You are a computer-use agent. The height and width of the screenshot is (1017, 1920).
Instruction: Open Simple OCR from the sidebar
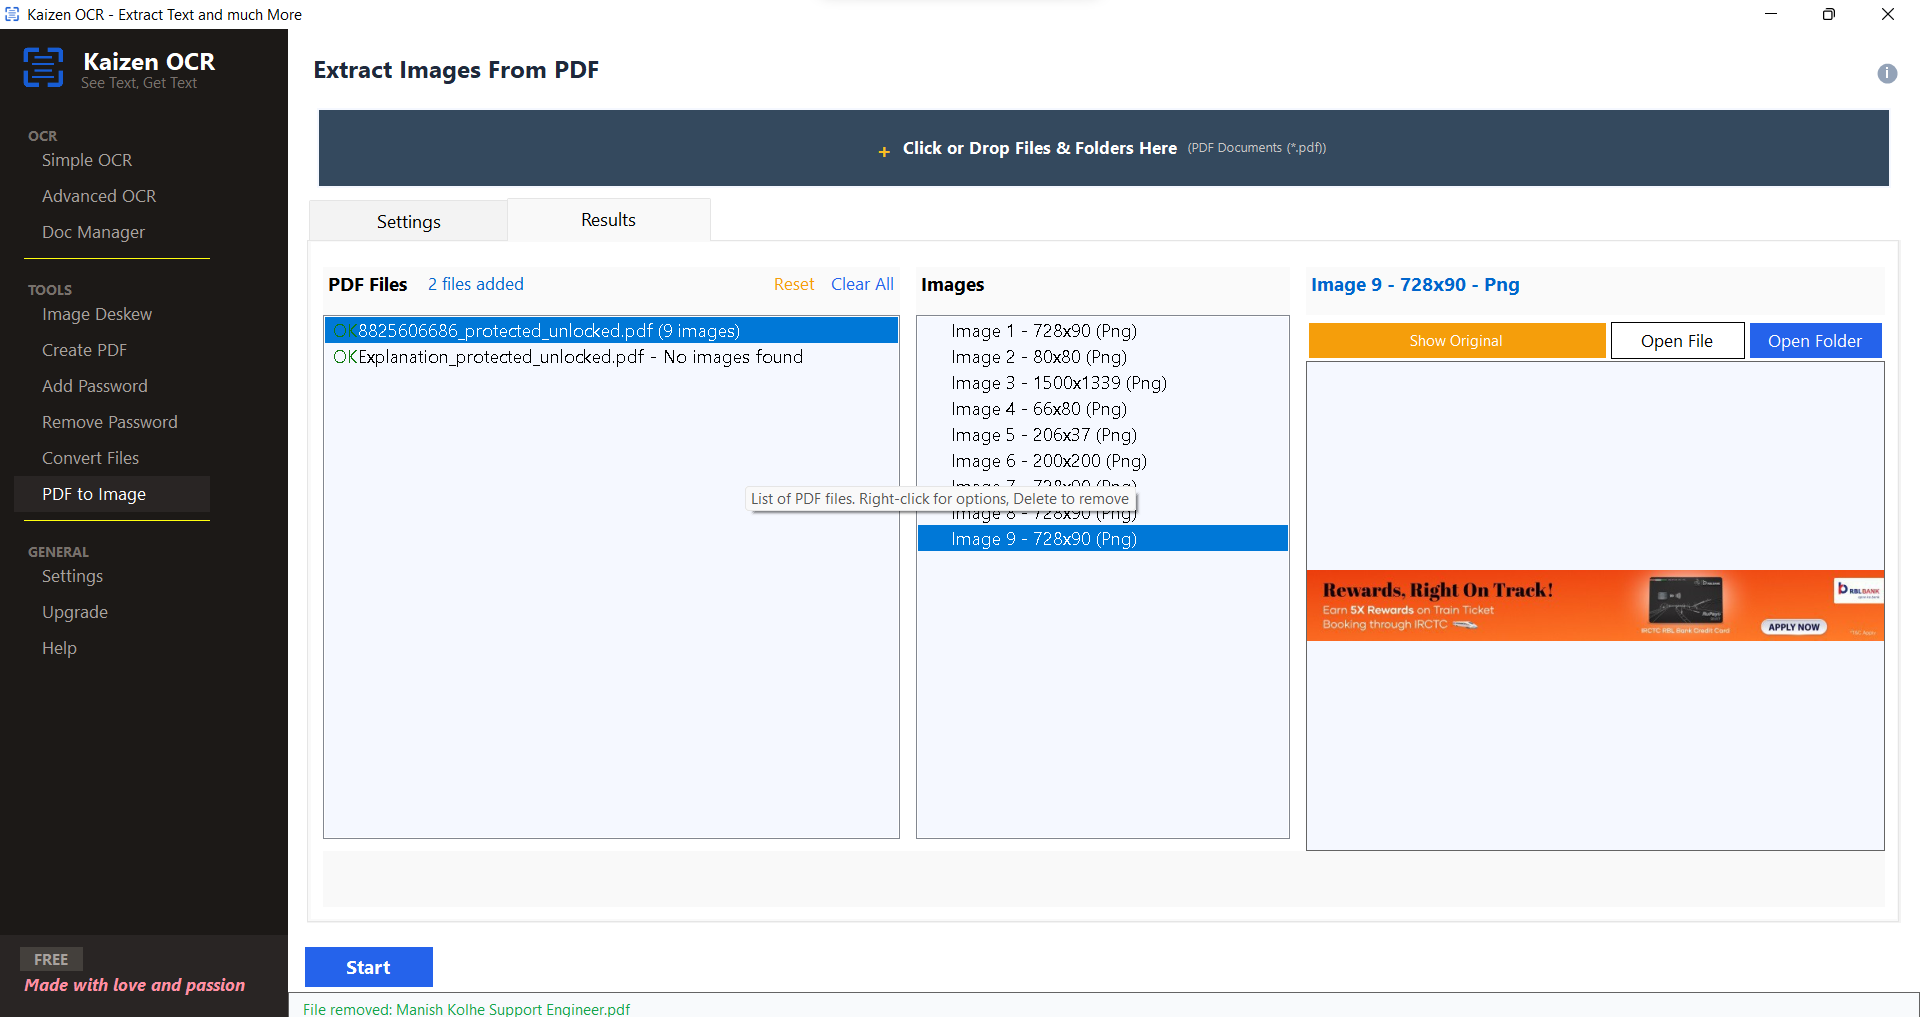pyautogui.click(x=87, y=160)
